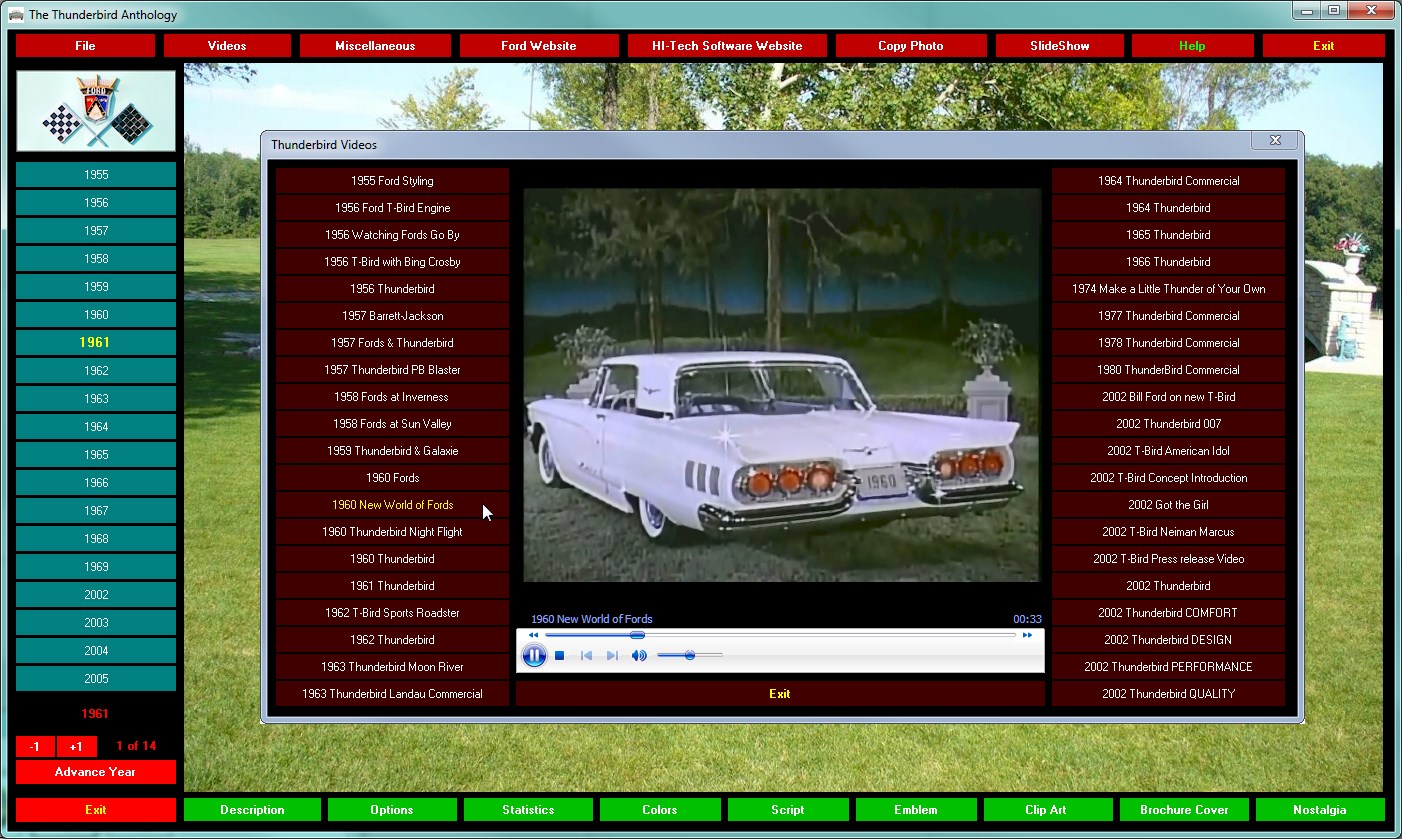The width and height of the screenshot is (1402, 839).
Task: Play the 1964 Thunderbird Commercial
Action: click(1168, 181)
